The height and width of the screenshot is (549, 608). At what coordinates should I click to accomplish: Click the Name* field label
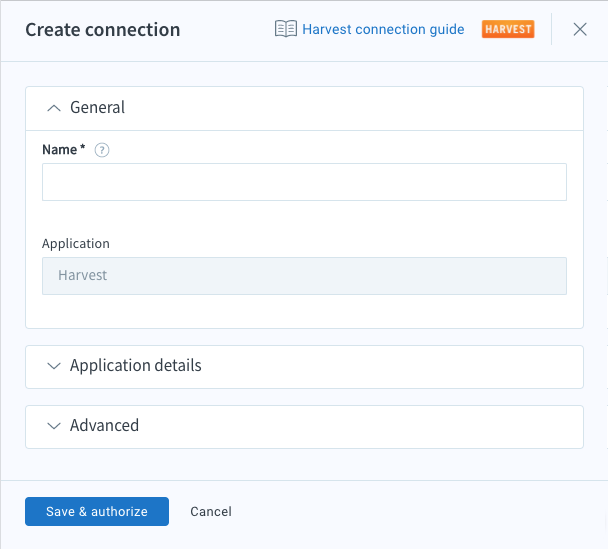click(64, 150)
